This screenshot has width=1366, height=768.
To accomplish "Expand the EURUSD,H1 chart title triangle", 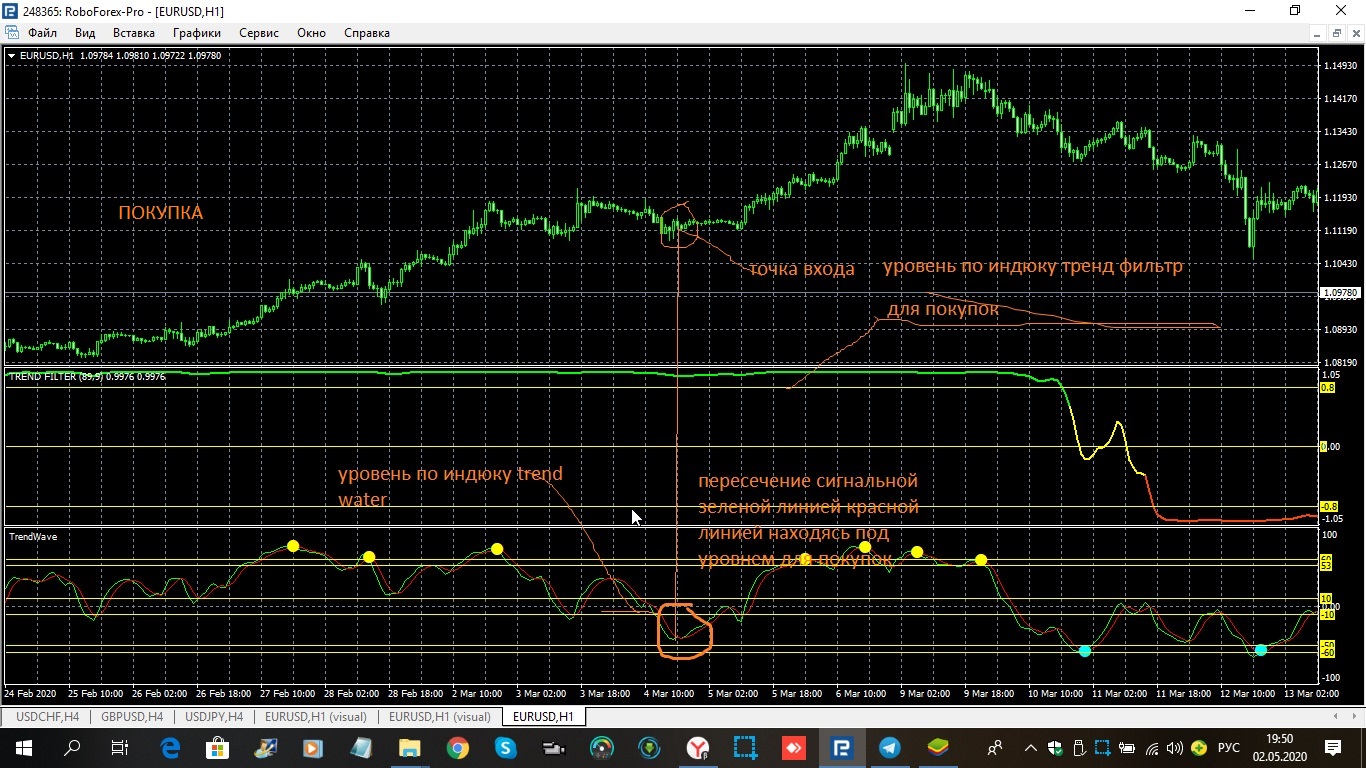I will (11, 56).
